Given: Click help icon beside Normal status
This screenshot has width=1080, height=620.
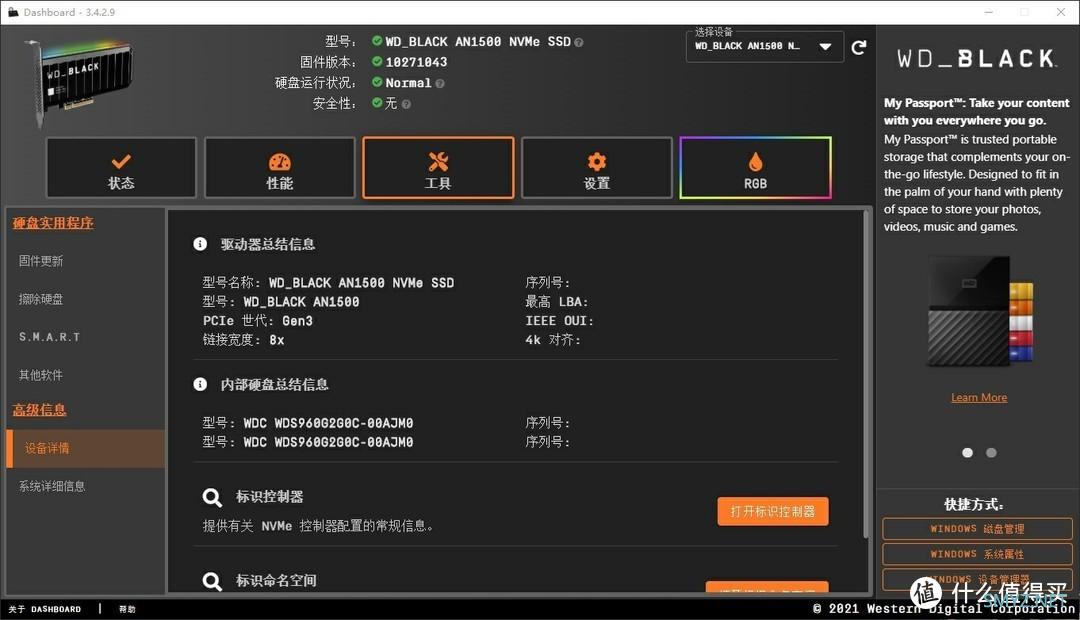Looking at the screenshot, I should point(440,83).
